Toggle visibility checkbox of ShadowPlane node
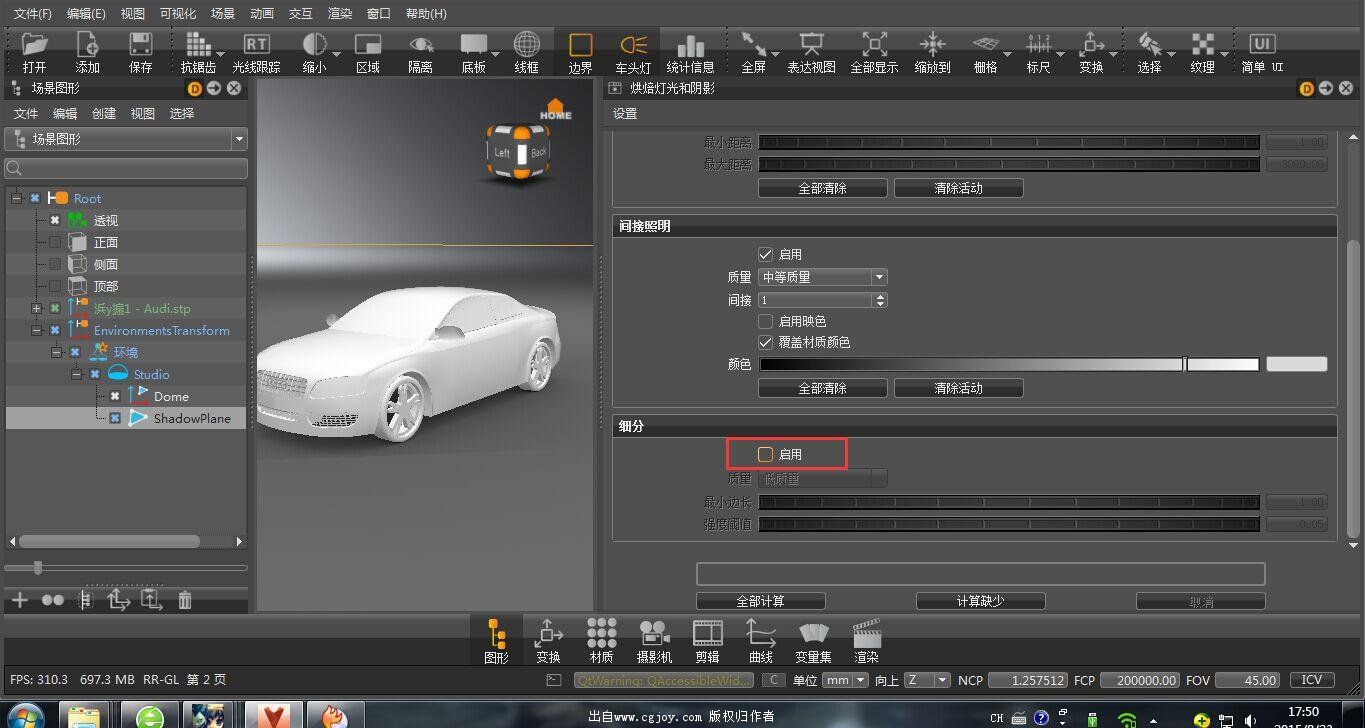 115,418
